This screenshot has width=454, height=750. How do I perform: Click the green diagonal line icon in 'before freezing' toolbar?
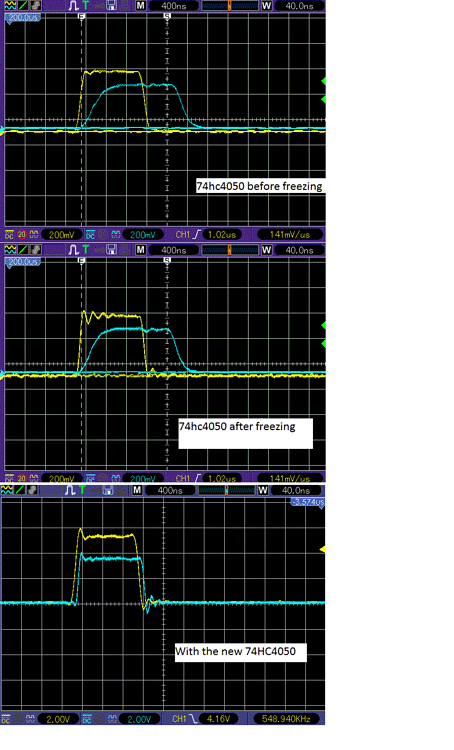click(x=22, y=6)
